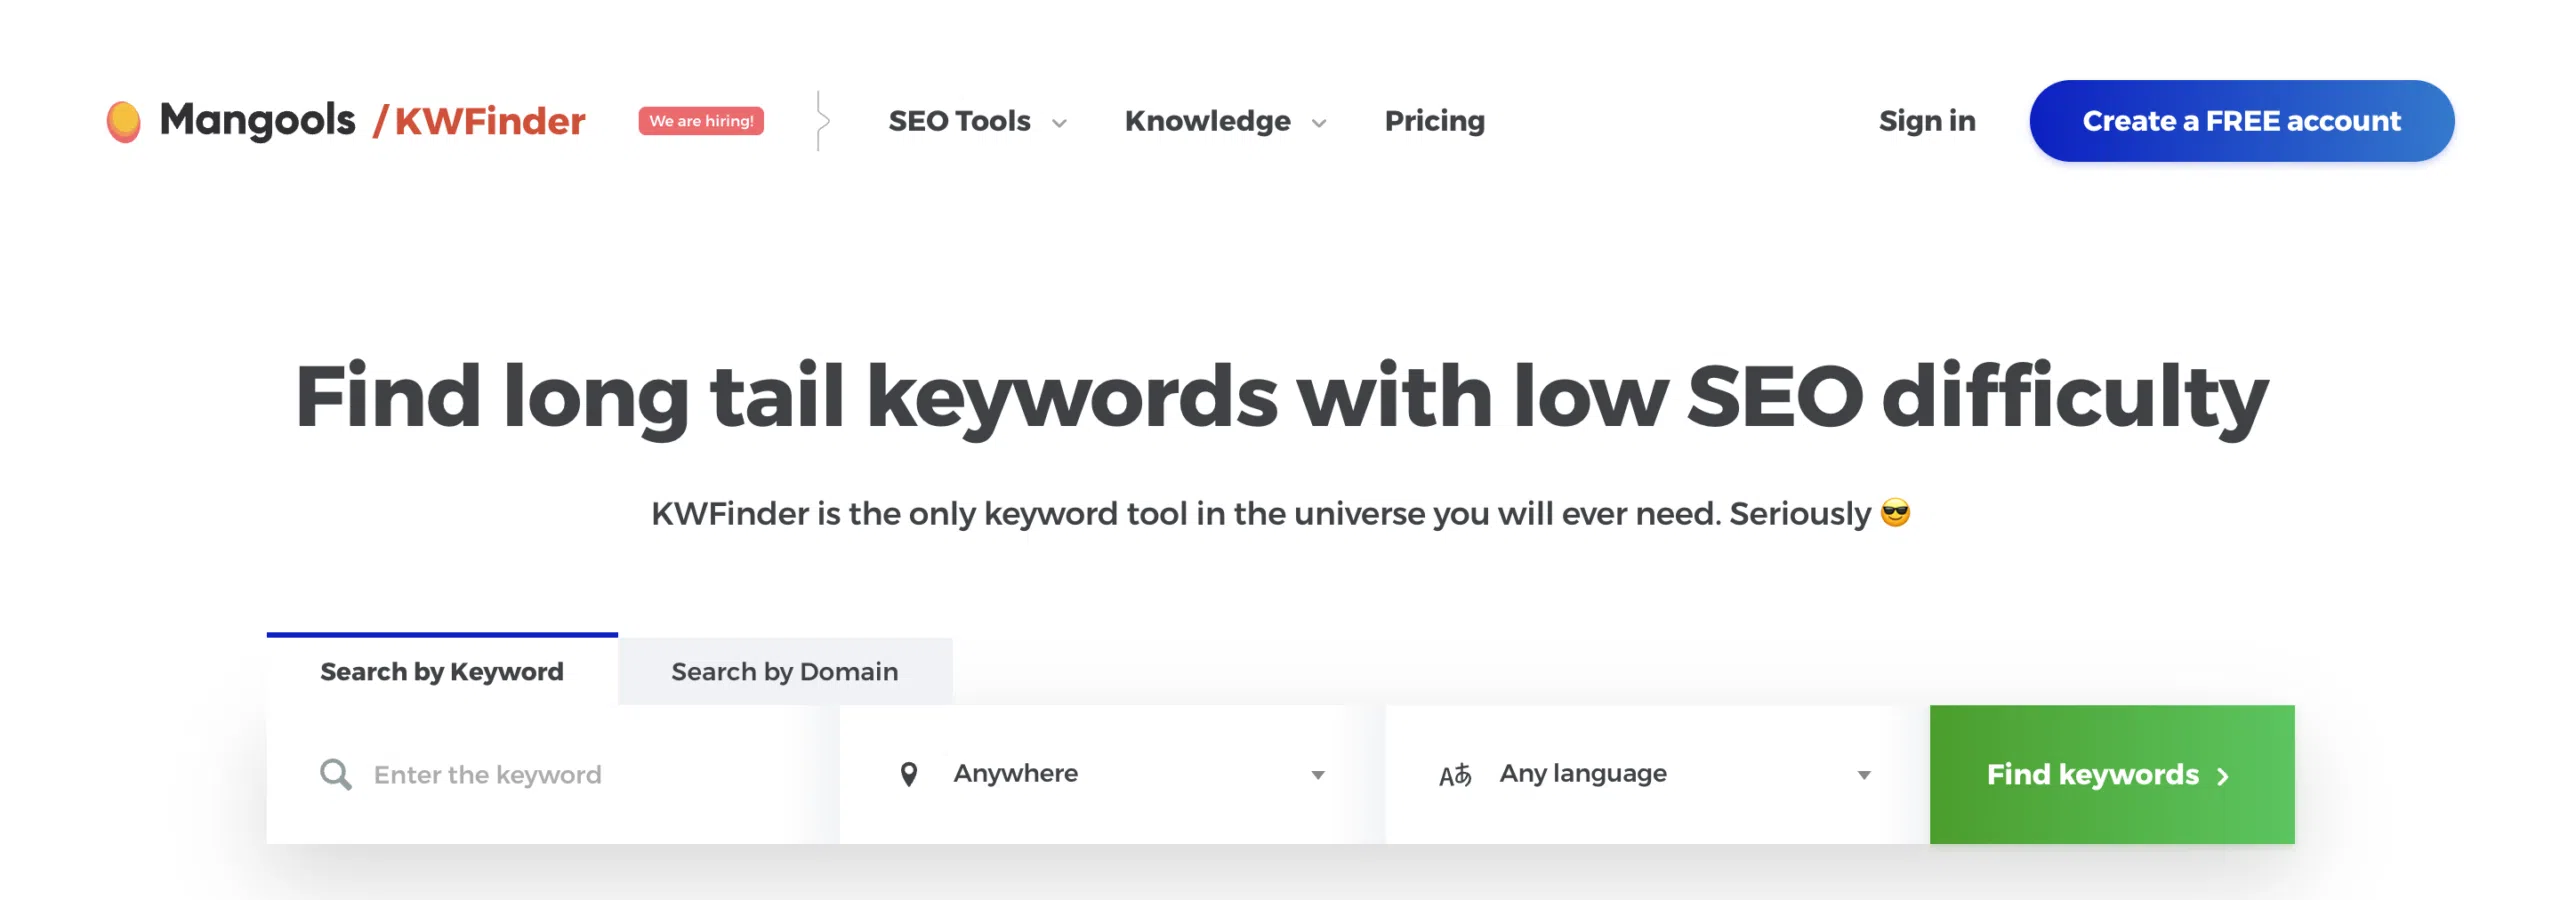Viewport: 2560px width, 900px height.
Task: Click the magnifying glass search icon
Action: point(335,774)
